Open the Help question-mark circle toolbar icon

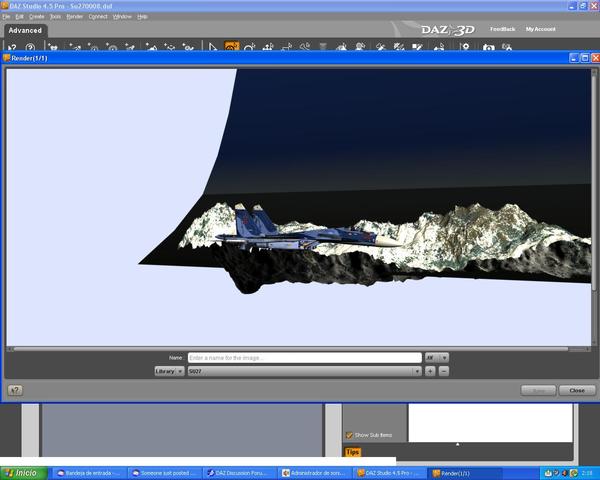pos(30,47)
